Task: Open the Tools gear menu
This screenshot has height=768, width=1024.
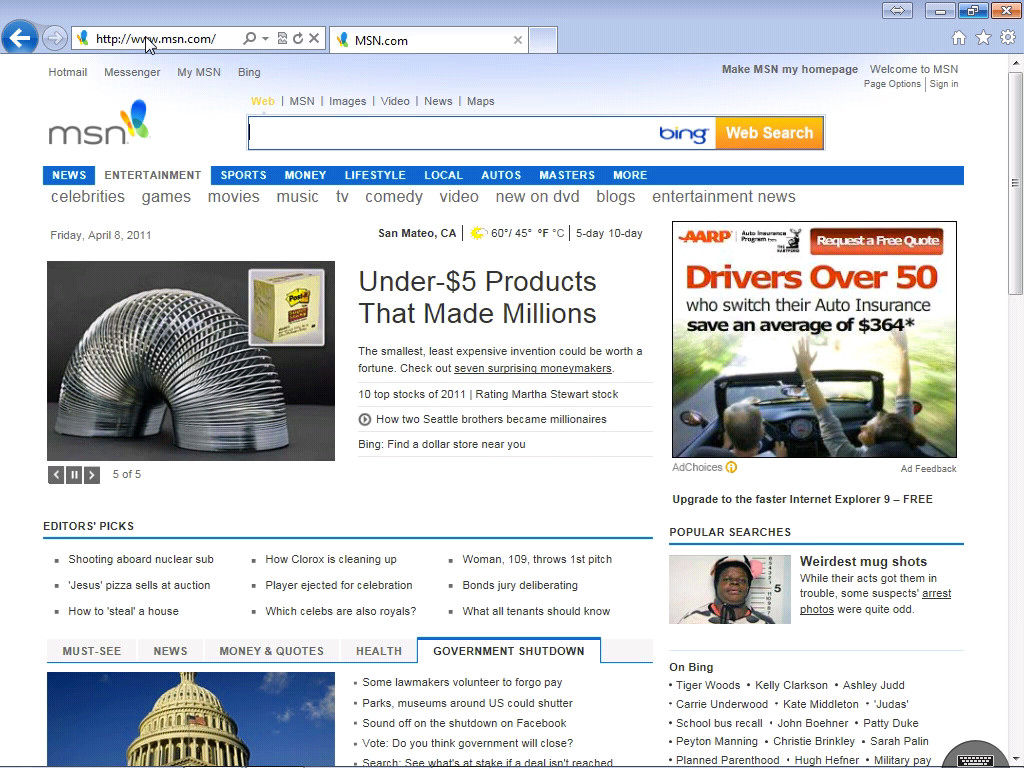Action: (1008, 38)
